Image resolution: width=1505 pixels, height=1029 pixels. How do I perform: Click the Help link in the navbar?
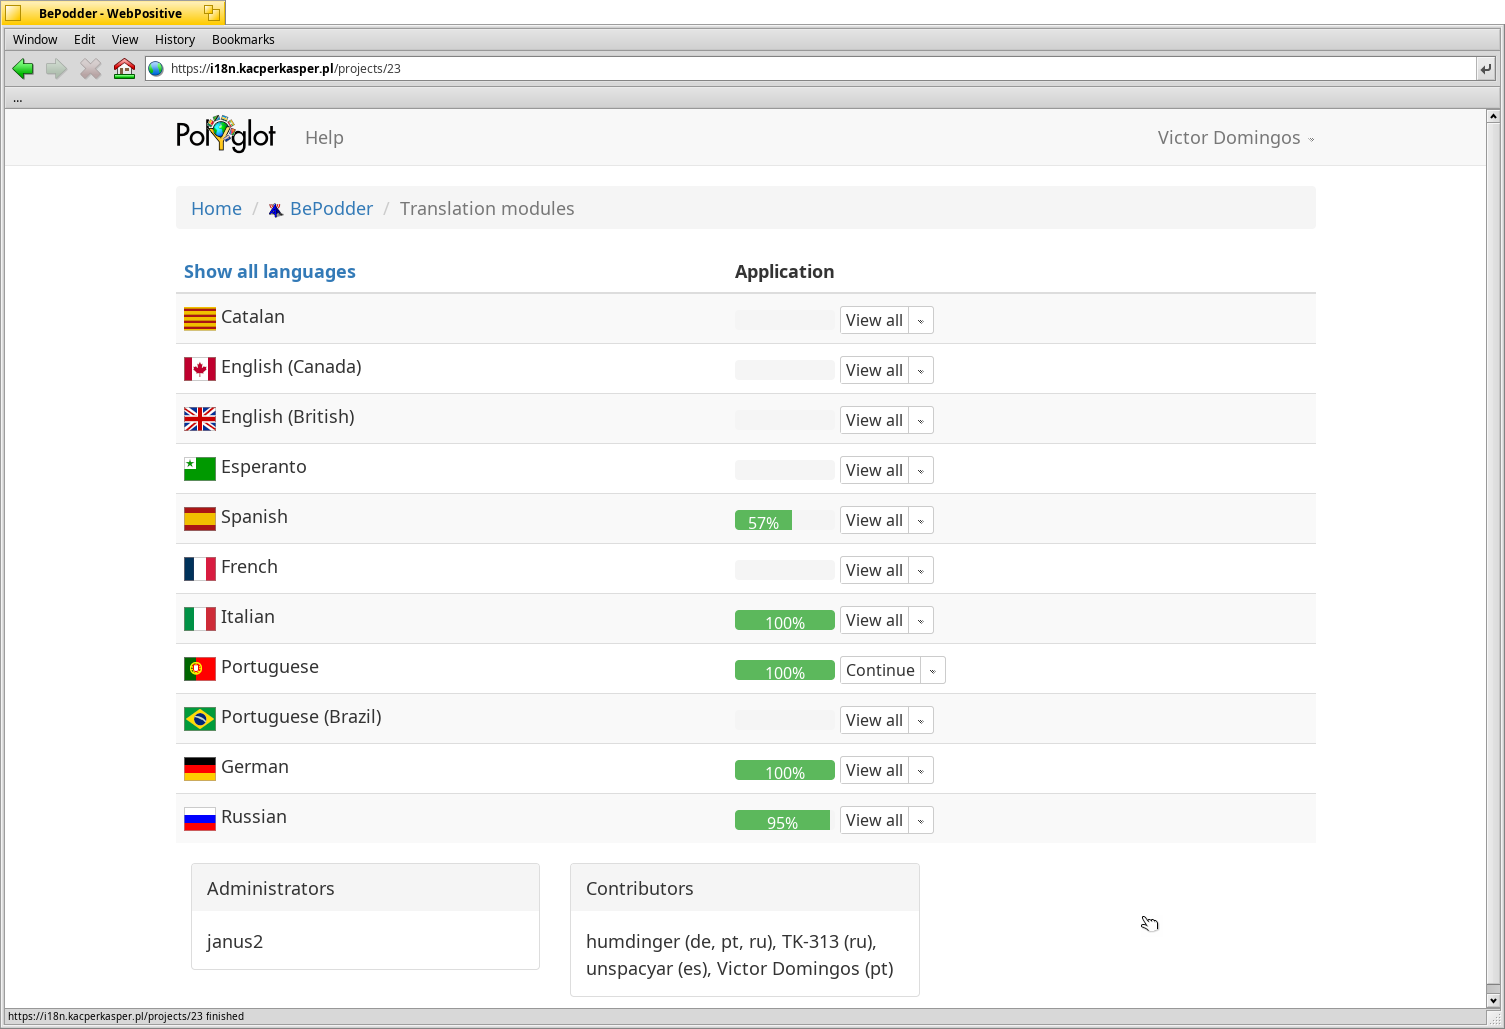point(324,138)
